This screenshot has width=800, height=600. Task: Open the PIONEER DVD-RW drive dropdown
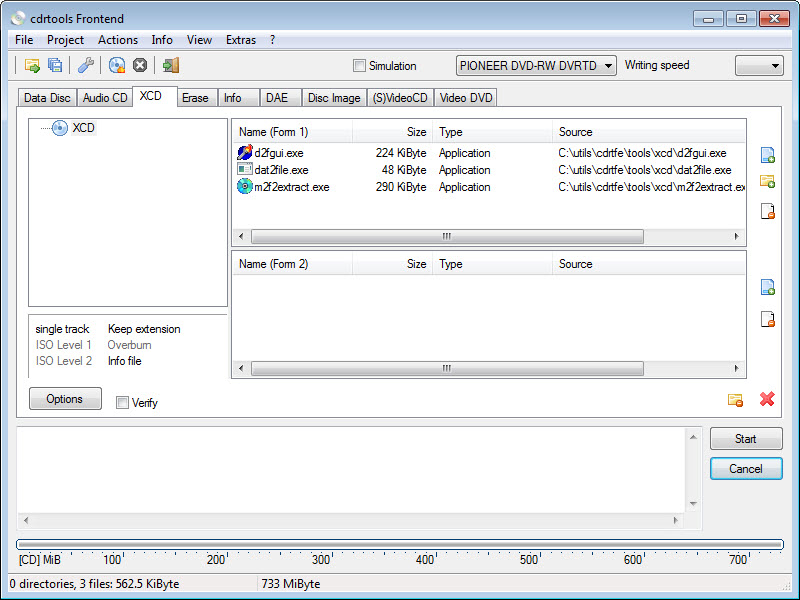(x=536, y=66)
